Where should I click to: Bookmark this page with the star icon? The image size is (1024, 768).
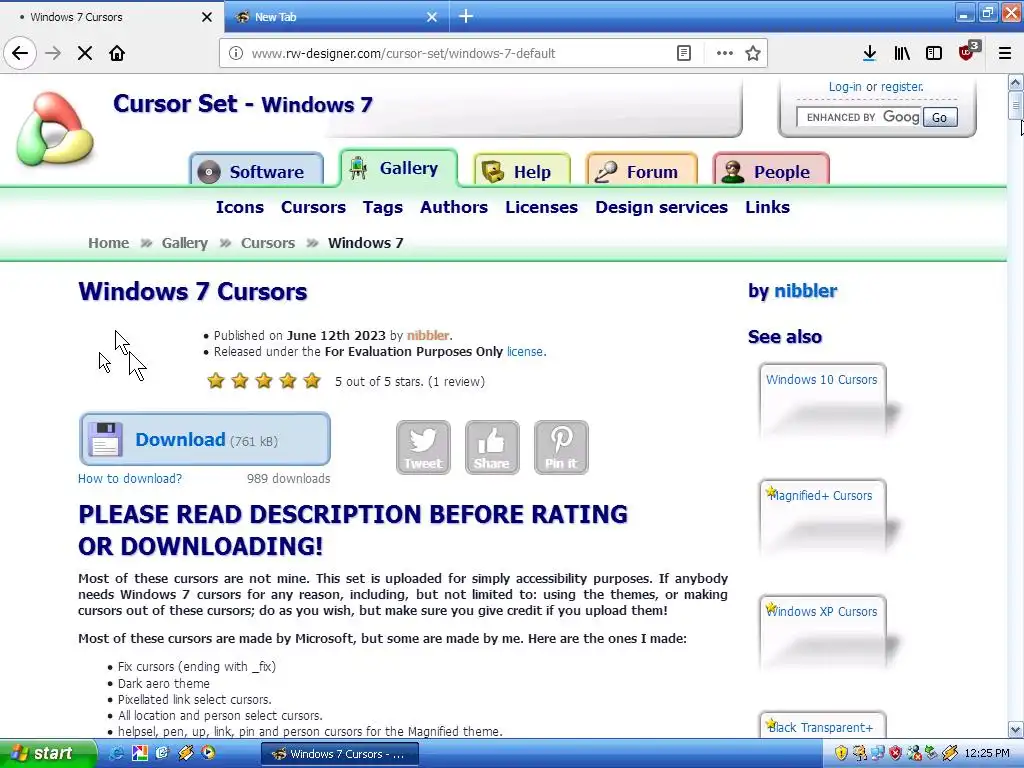753,53
